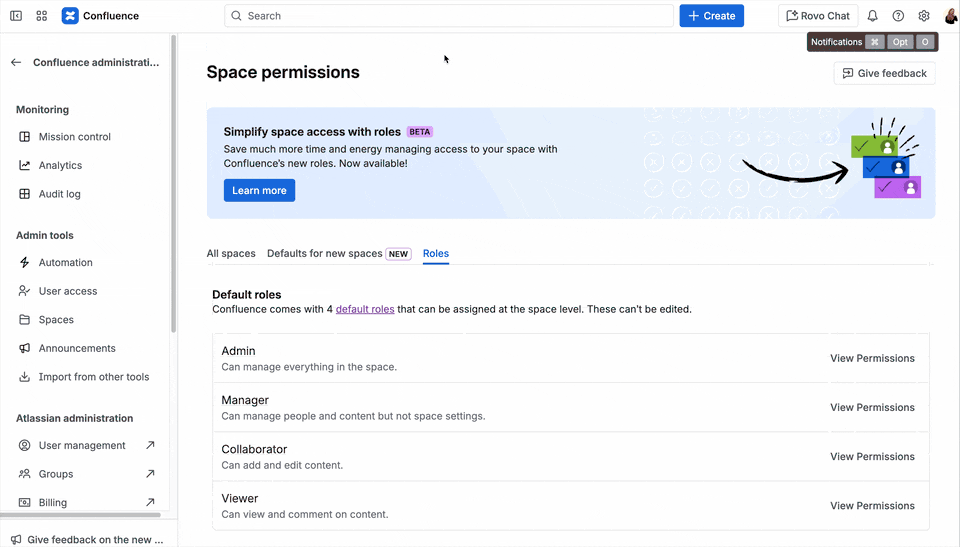Screen dimensions: 960x547
Task: Click the back arrow beside Confluence administration
Action: tap(16, 62)
